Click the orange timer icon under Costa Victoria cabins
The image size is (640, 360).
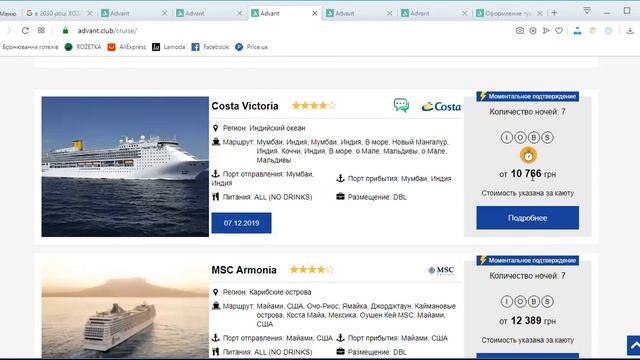pyautogui.click(x=528, y=156)
